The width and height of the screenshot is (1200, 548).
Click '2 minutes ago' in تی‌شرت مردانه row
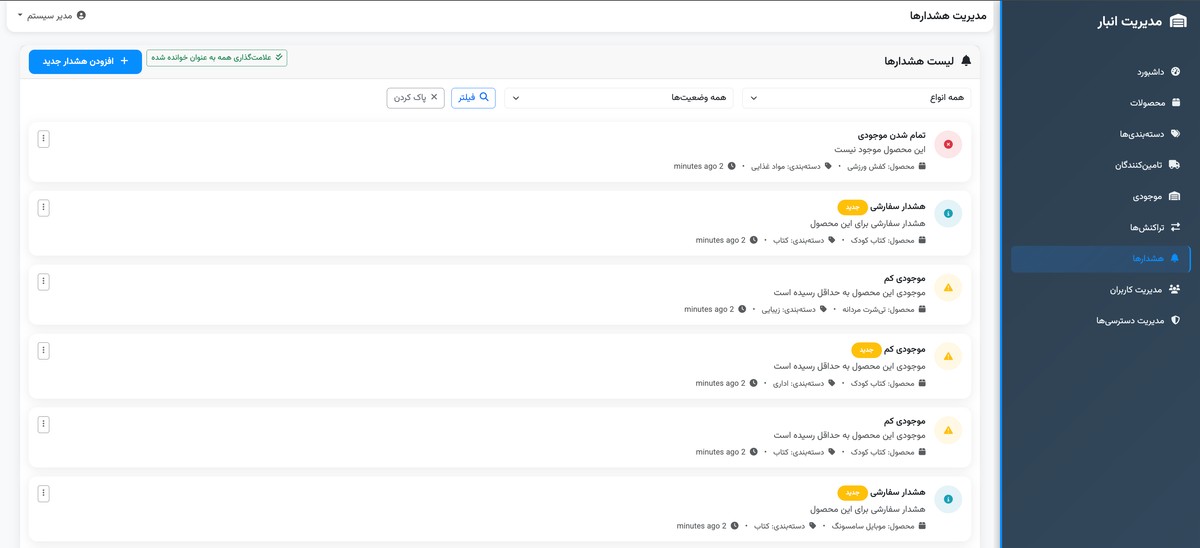click(709, 309)
